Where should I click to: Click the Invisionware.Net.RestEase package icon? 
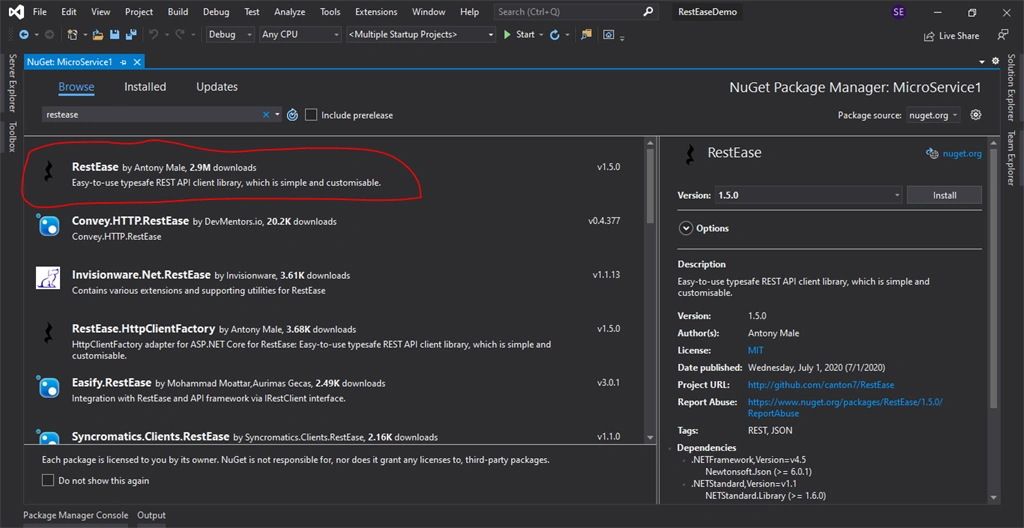click(x=48, y=278)
